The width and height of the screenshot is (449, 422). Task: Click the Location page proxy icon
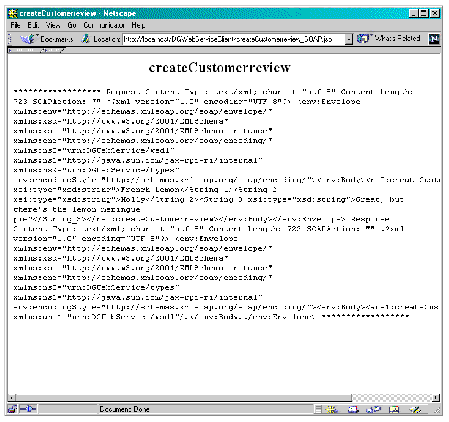point(86,39)
